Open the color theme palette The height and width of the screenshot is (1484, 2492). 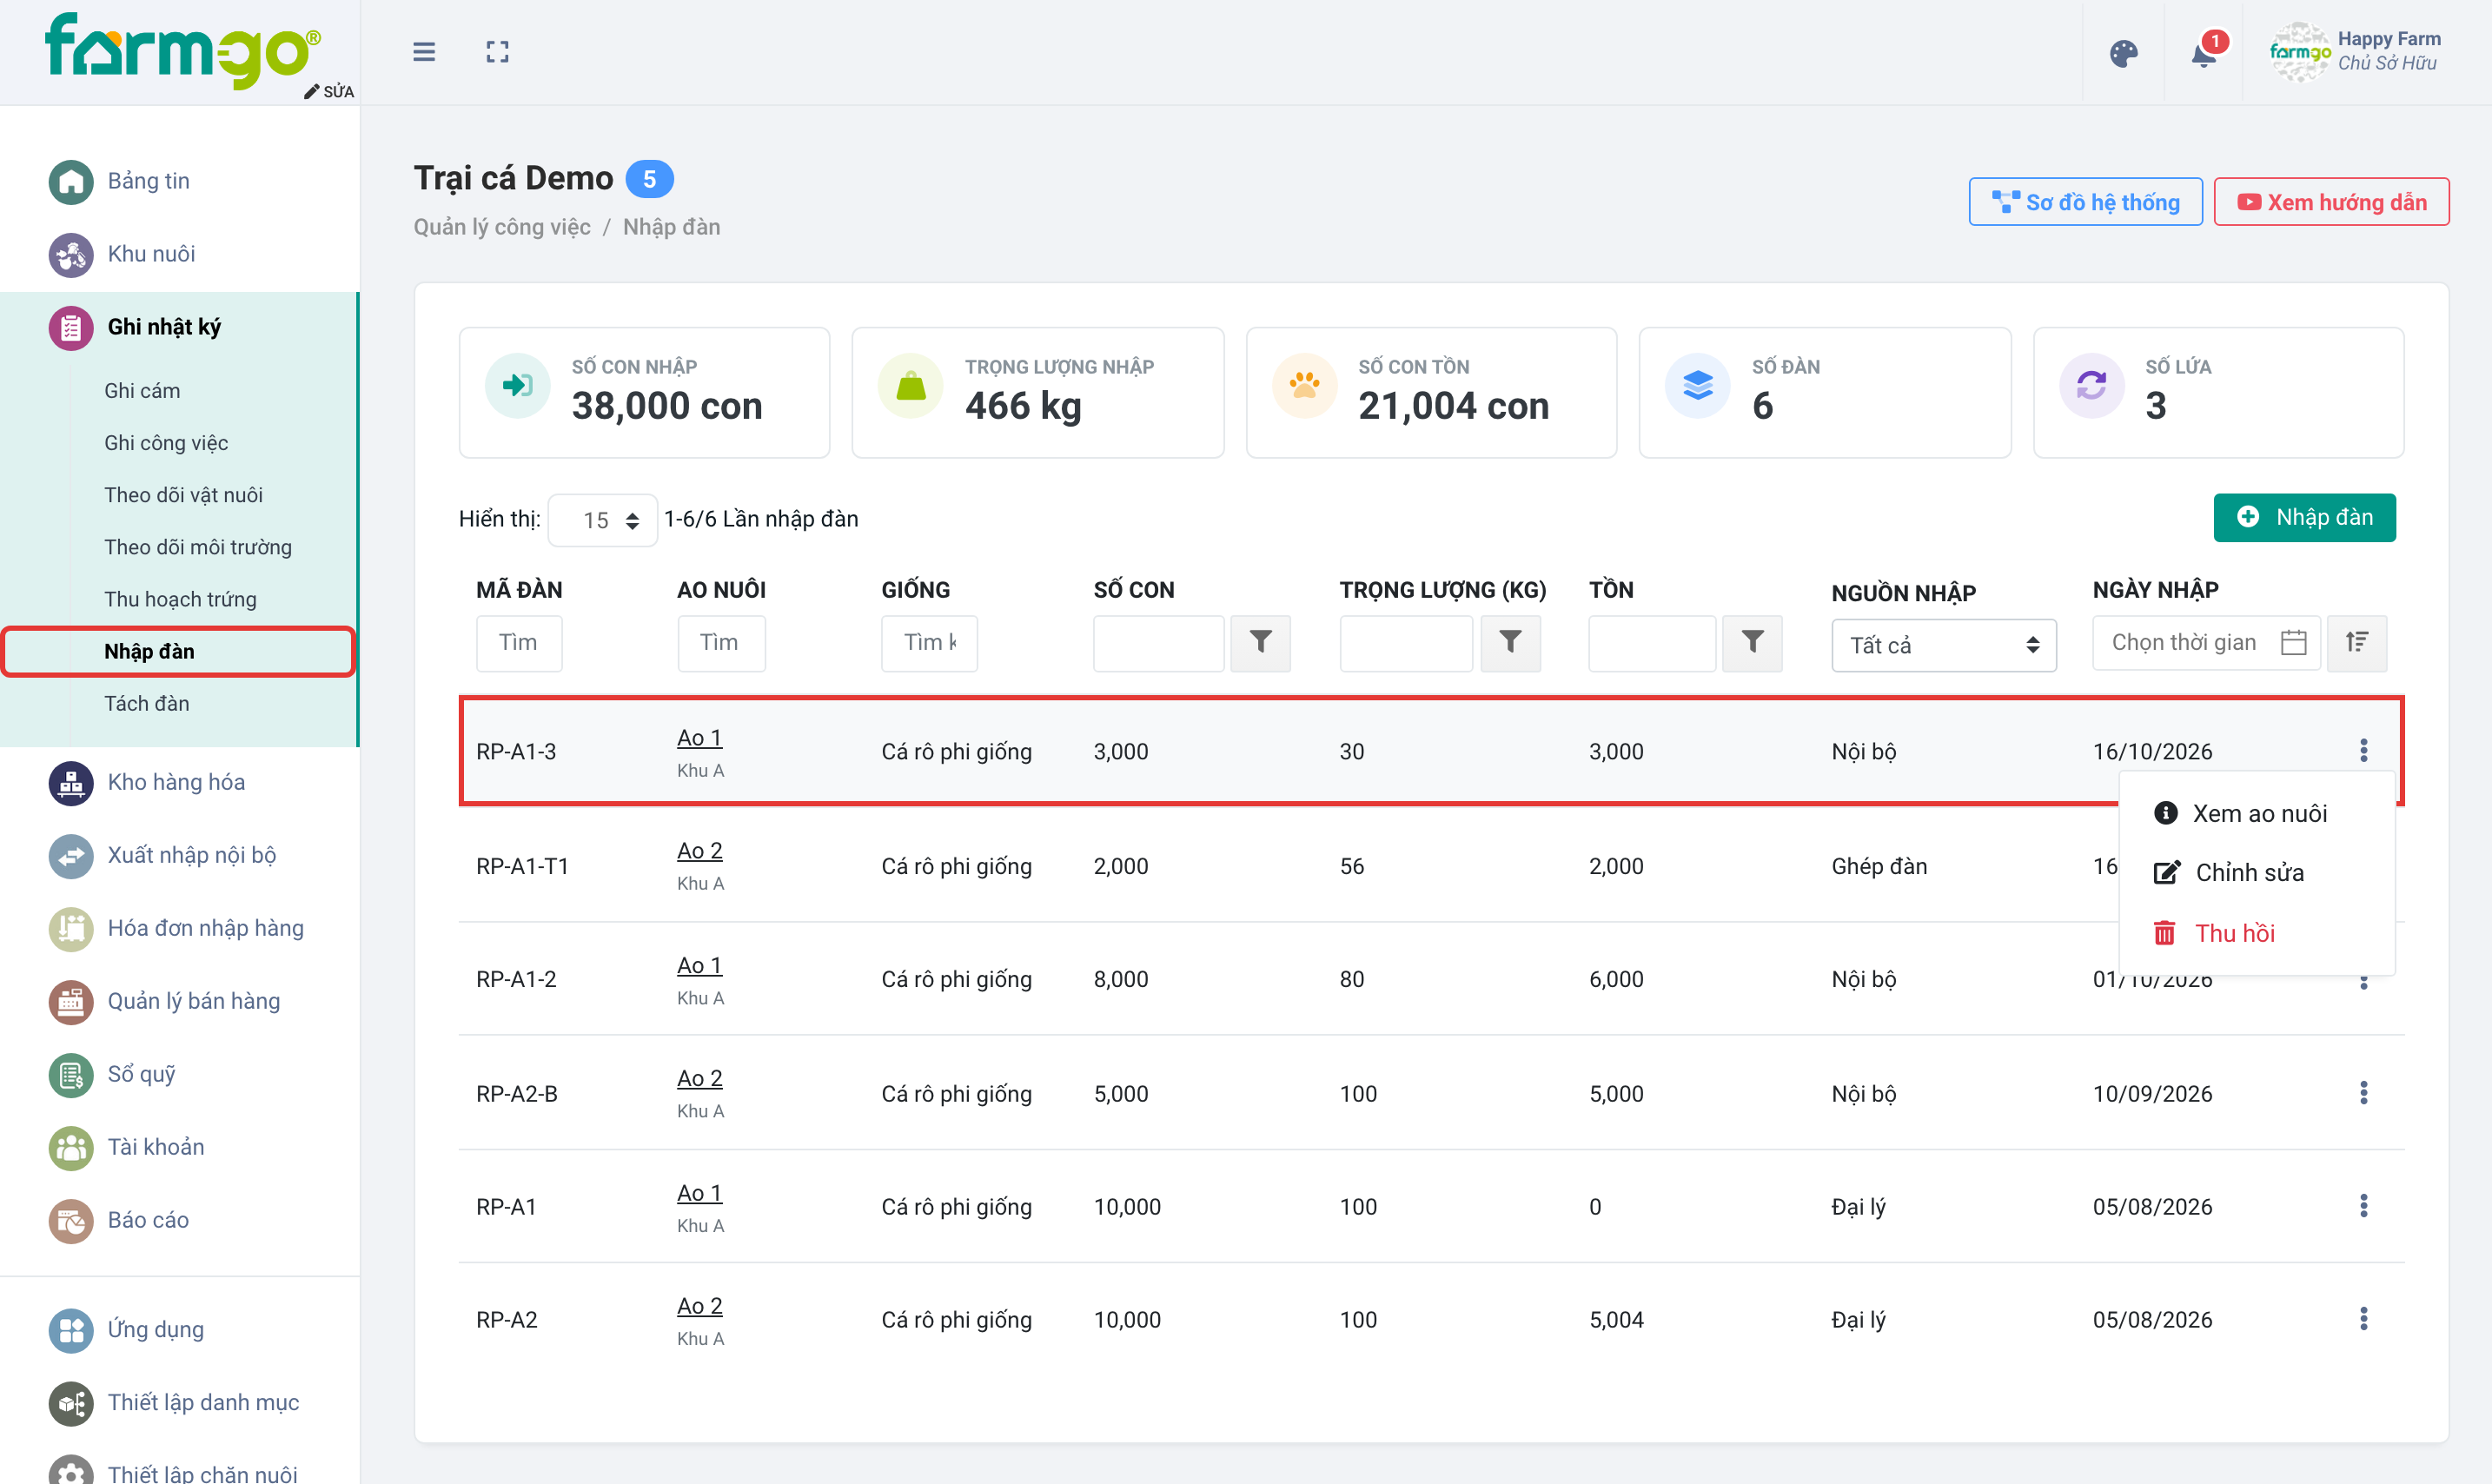coord(2123,53)
